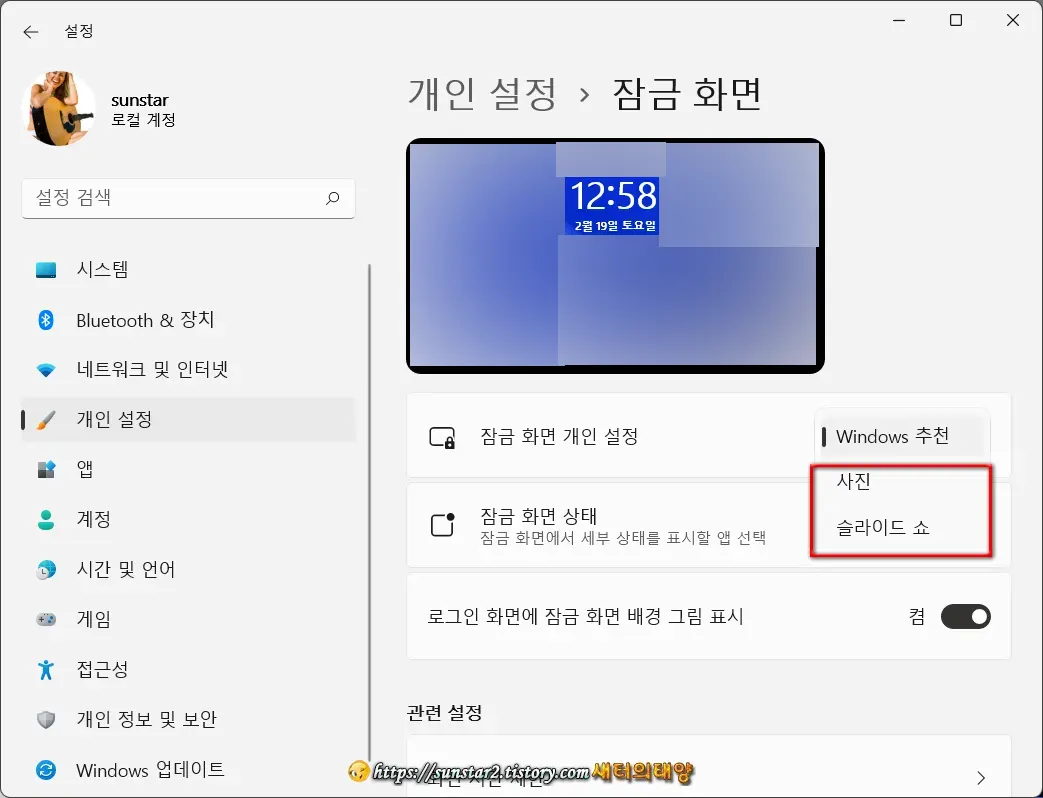Viewport: 1043px width, 798px height.
Task: Click inside the 설정 검색 search field
Action: pyautogui.click(x=188, y=198)
